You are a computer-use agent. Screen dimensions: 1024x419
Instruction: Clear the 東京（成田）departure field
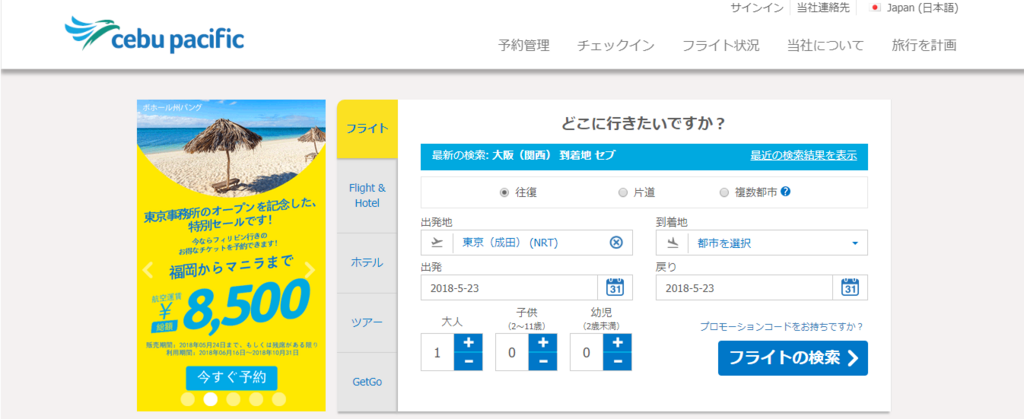[616, 243]
